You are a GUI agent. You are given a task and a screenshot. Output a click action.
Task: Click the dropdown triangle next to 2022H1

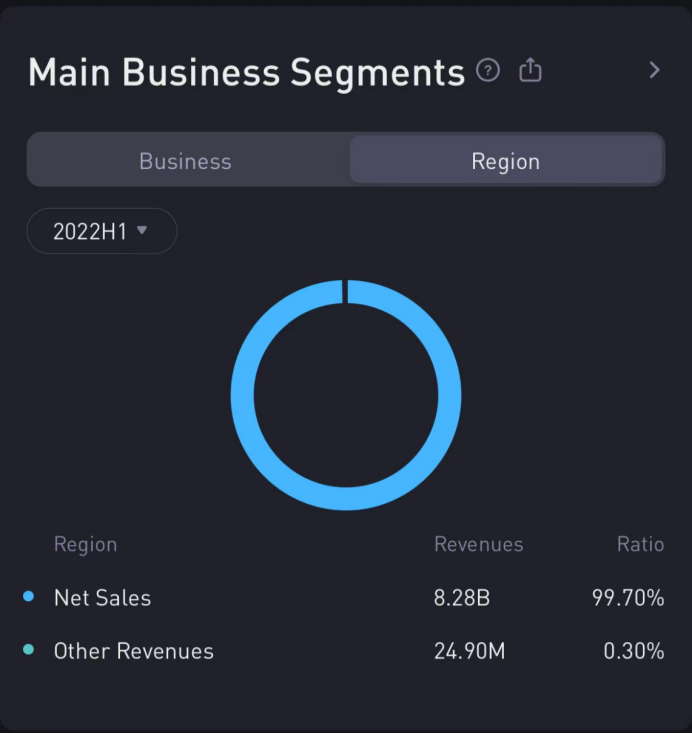coord(142,230)
